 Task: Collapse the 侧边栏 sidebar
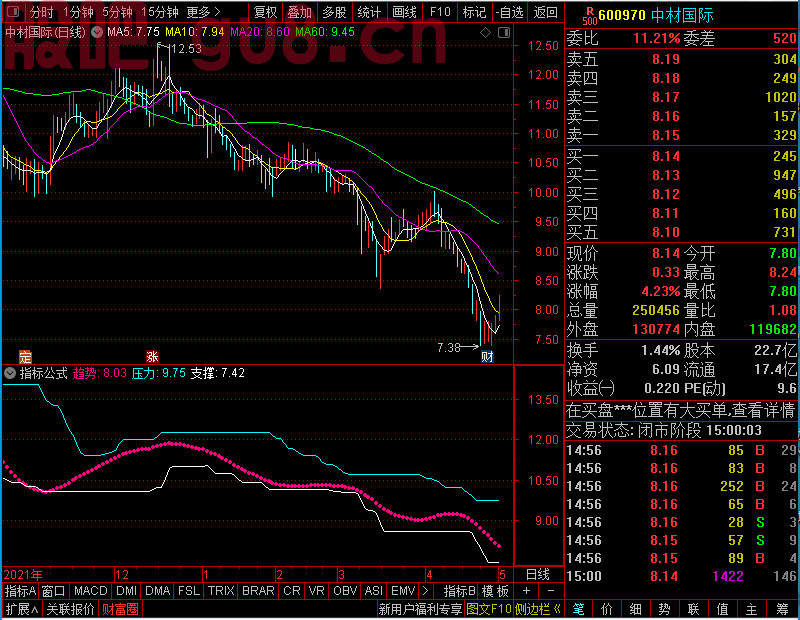click(538, 609)
